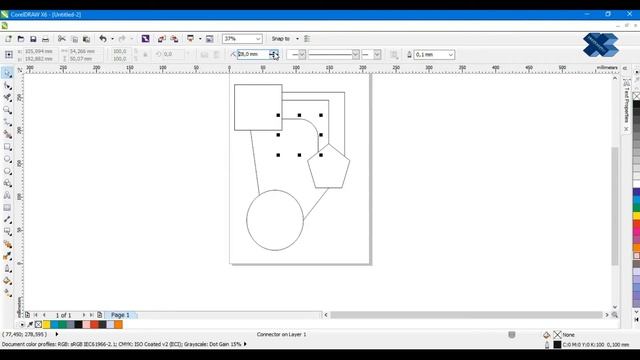Select the Text tool in the toolbox
This screenshot has height=360, width=640.
pos(7,196)
